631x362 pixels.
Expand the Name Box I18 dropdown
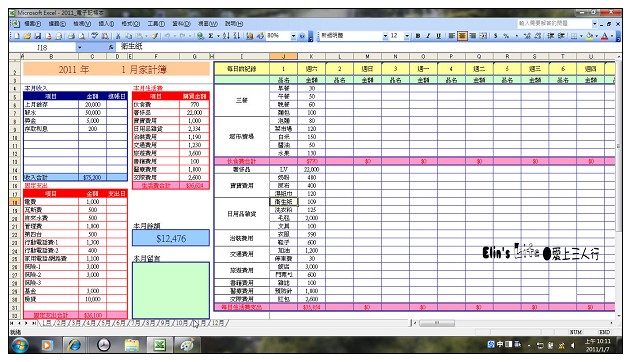79,47
